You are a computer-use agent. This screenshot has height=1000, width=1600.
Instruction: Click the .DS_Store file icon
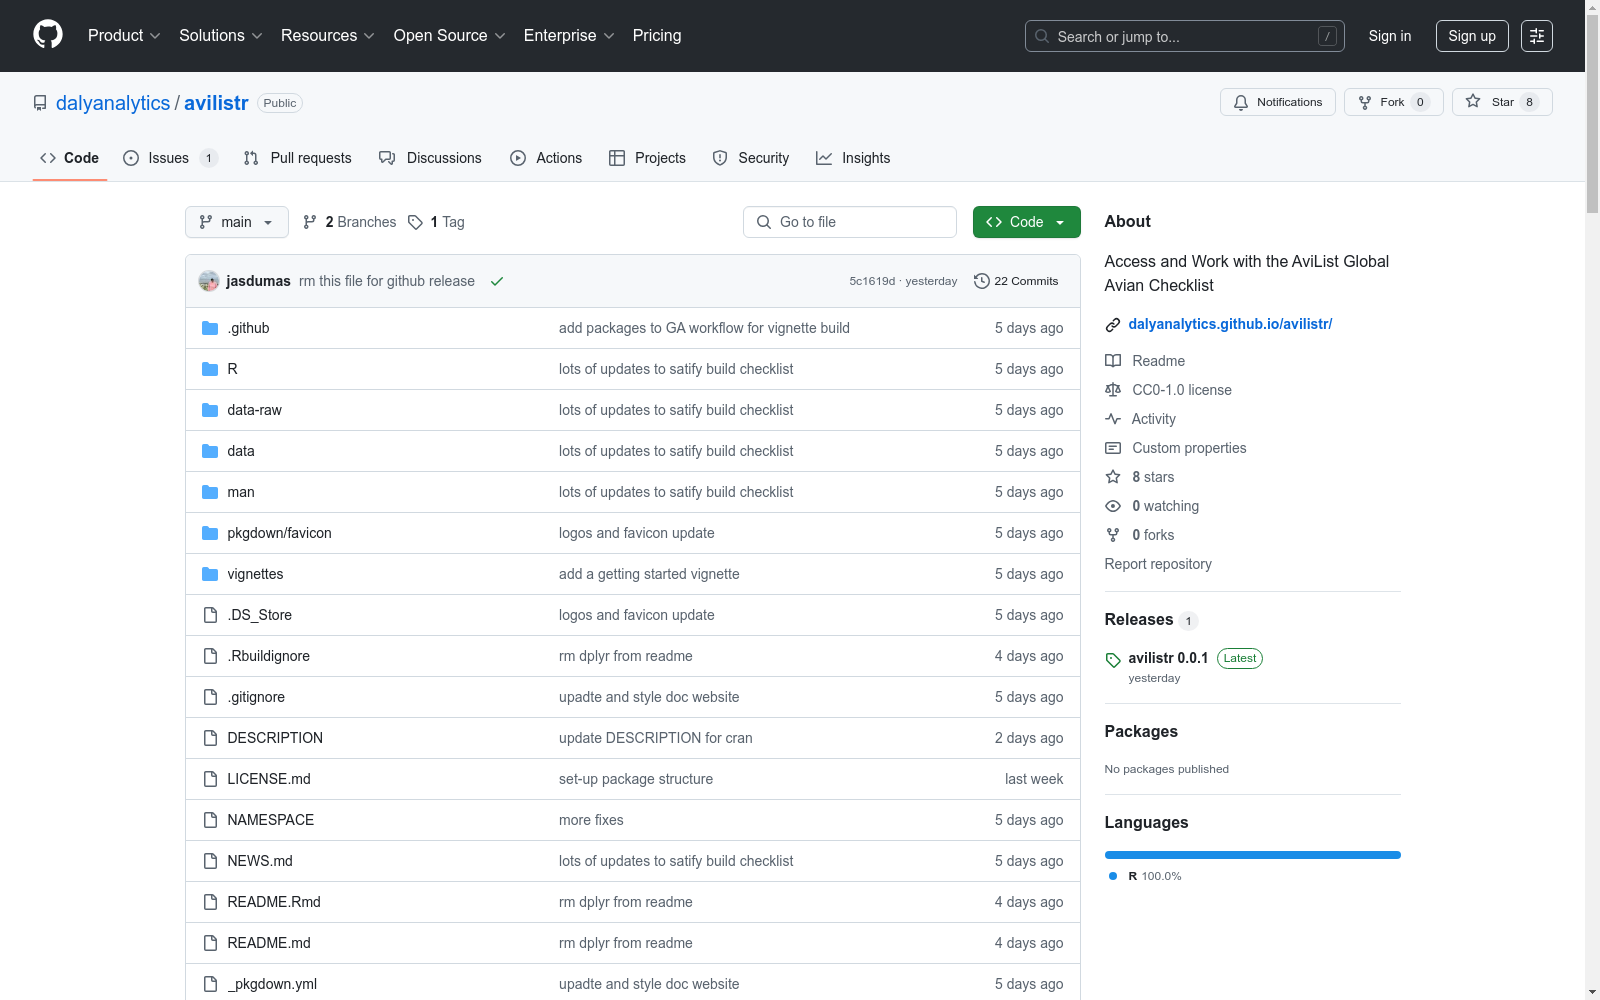click(210, 615)
